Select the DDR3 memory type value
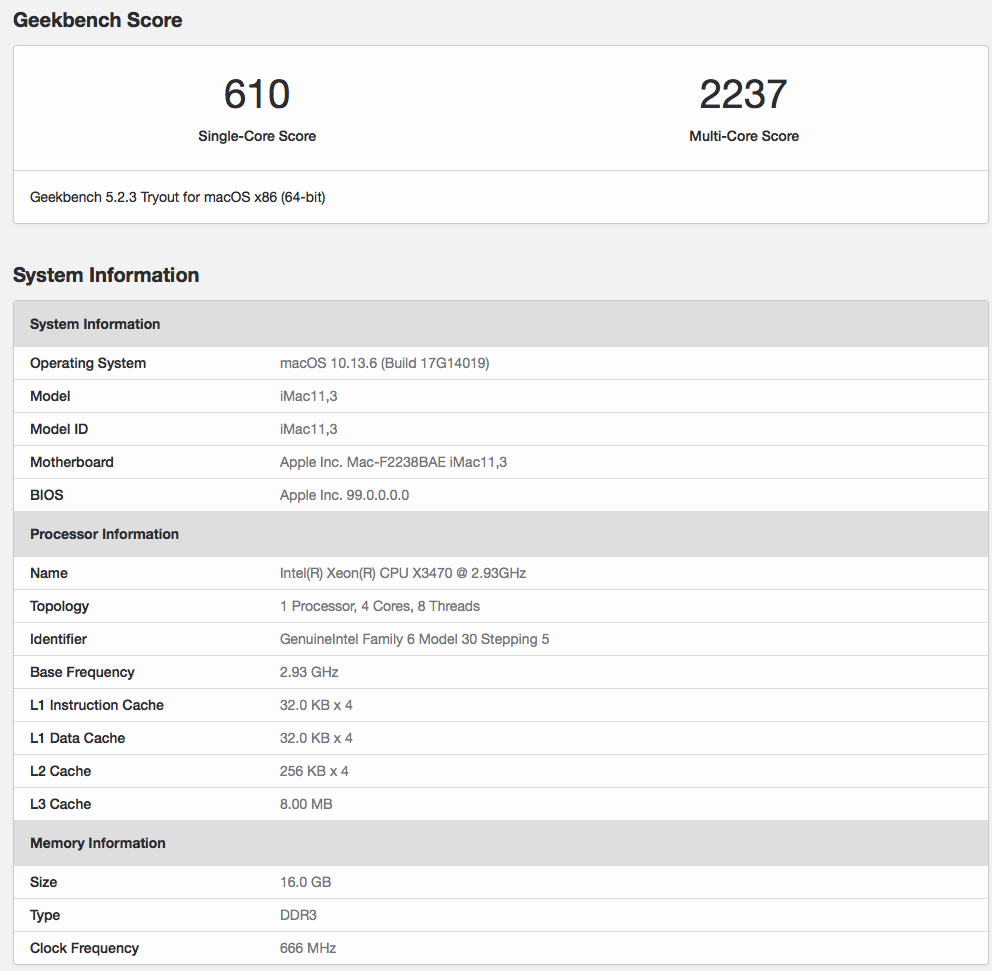Viewport: 992px width, 971px height. (299, 915)
